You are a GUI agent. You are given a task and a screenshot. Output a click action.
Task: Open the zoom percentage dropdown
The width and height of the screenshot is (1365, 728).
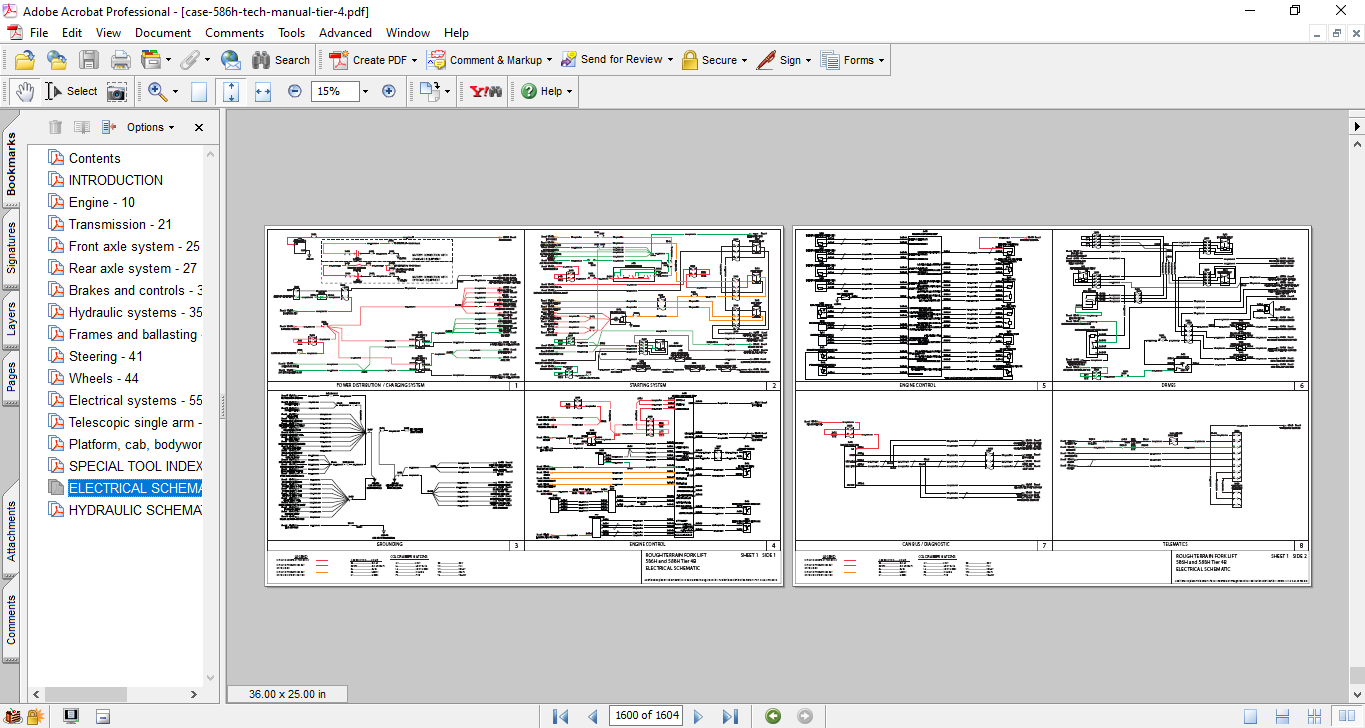click(365, 91)
